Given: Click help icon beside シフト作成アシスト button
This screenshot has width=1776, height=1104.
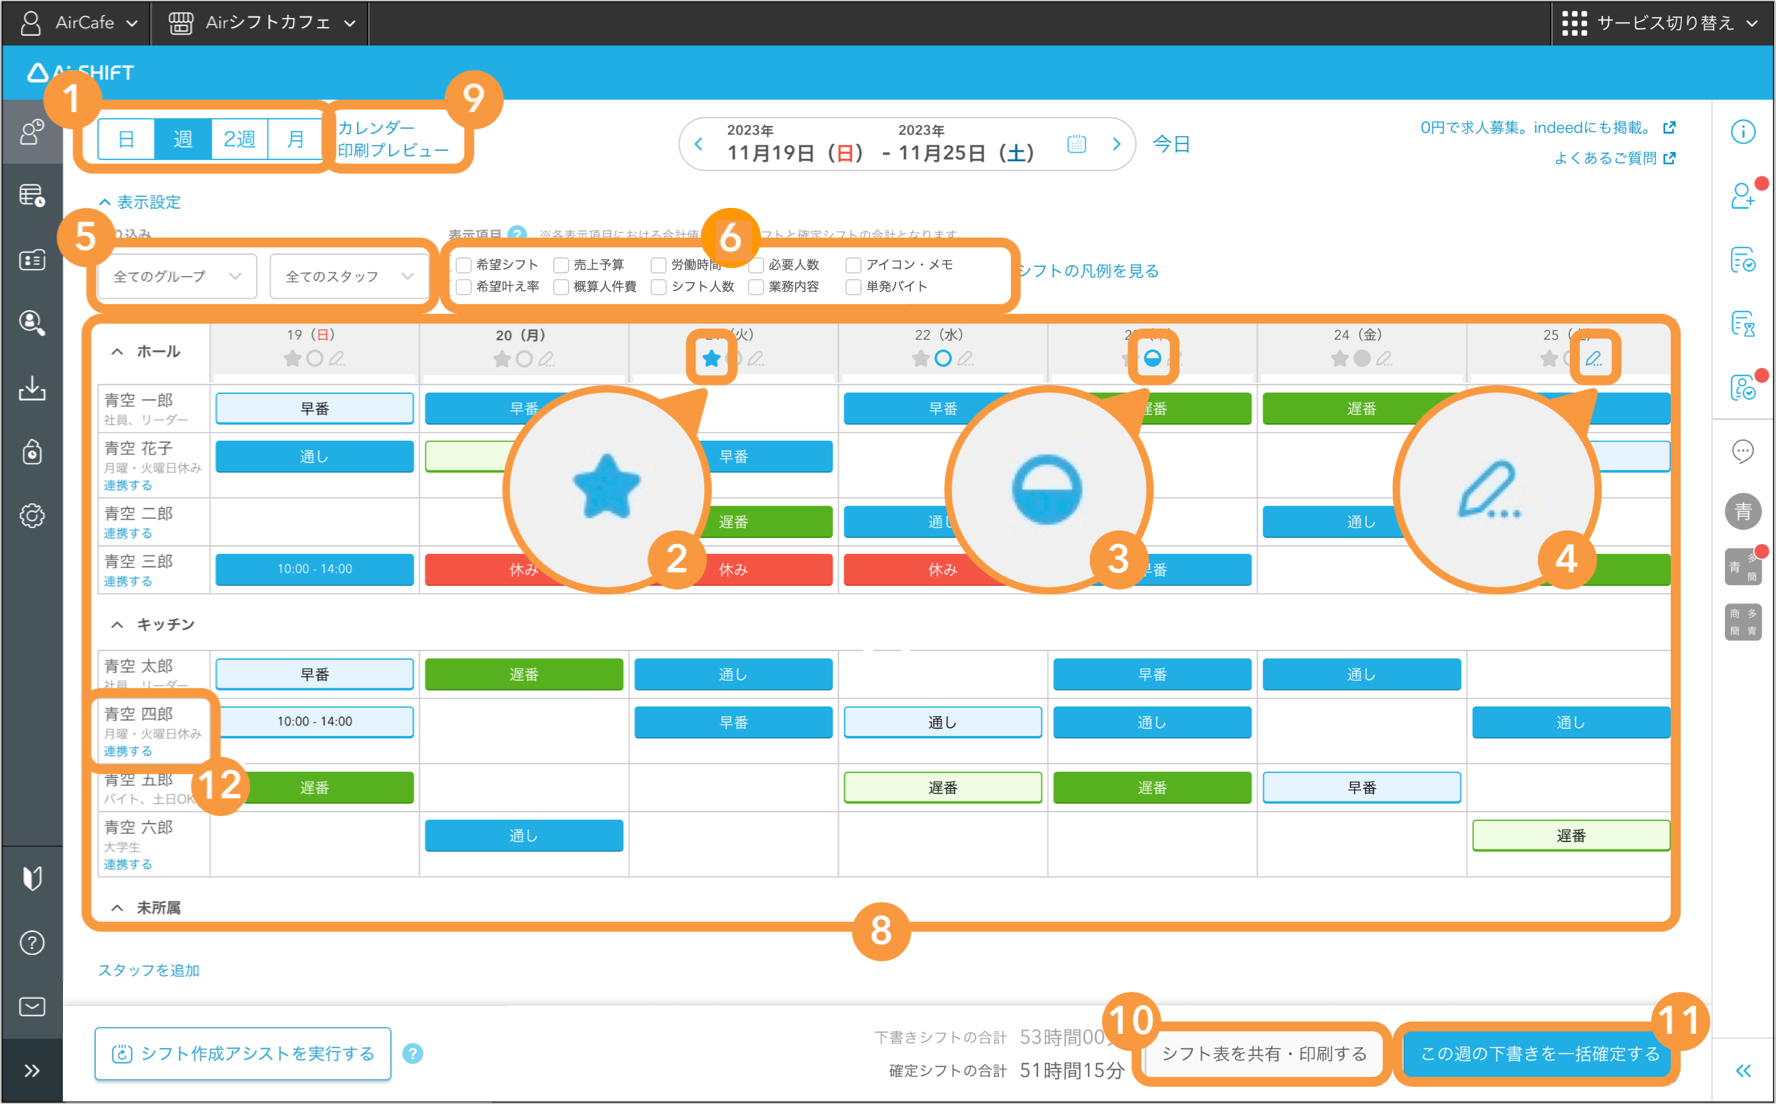Looking at the screenshot, I should [x=413, y=1053].
